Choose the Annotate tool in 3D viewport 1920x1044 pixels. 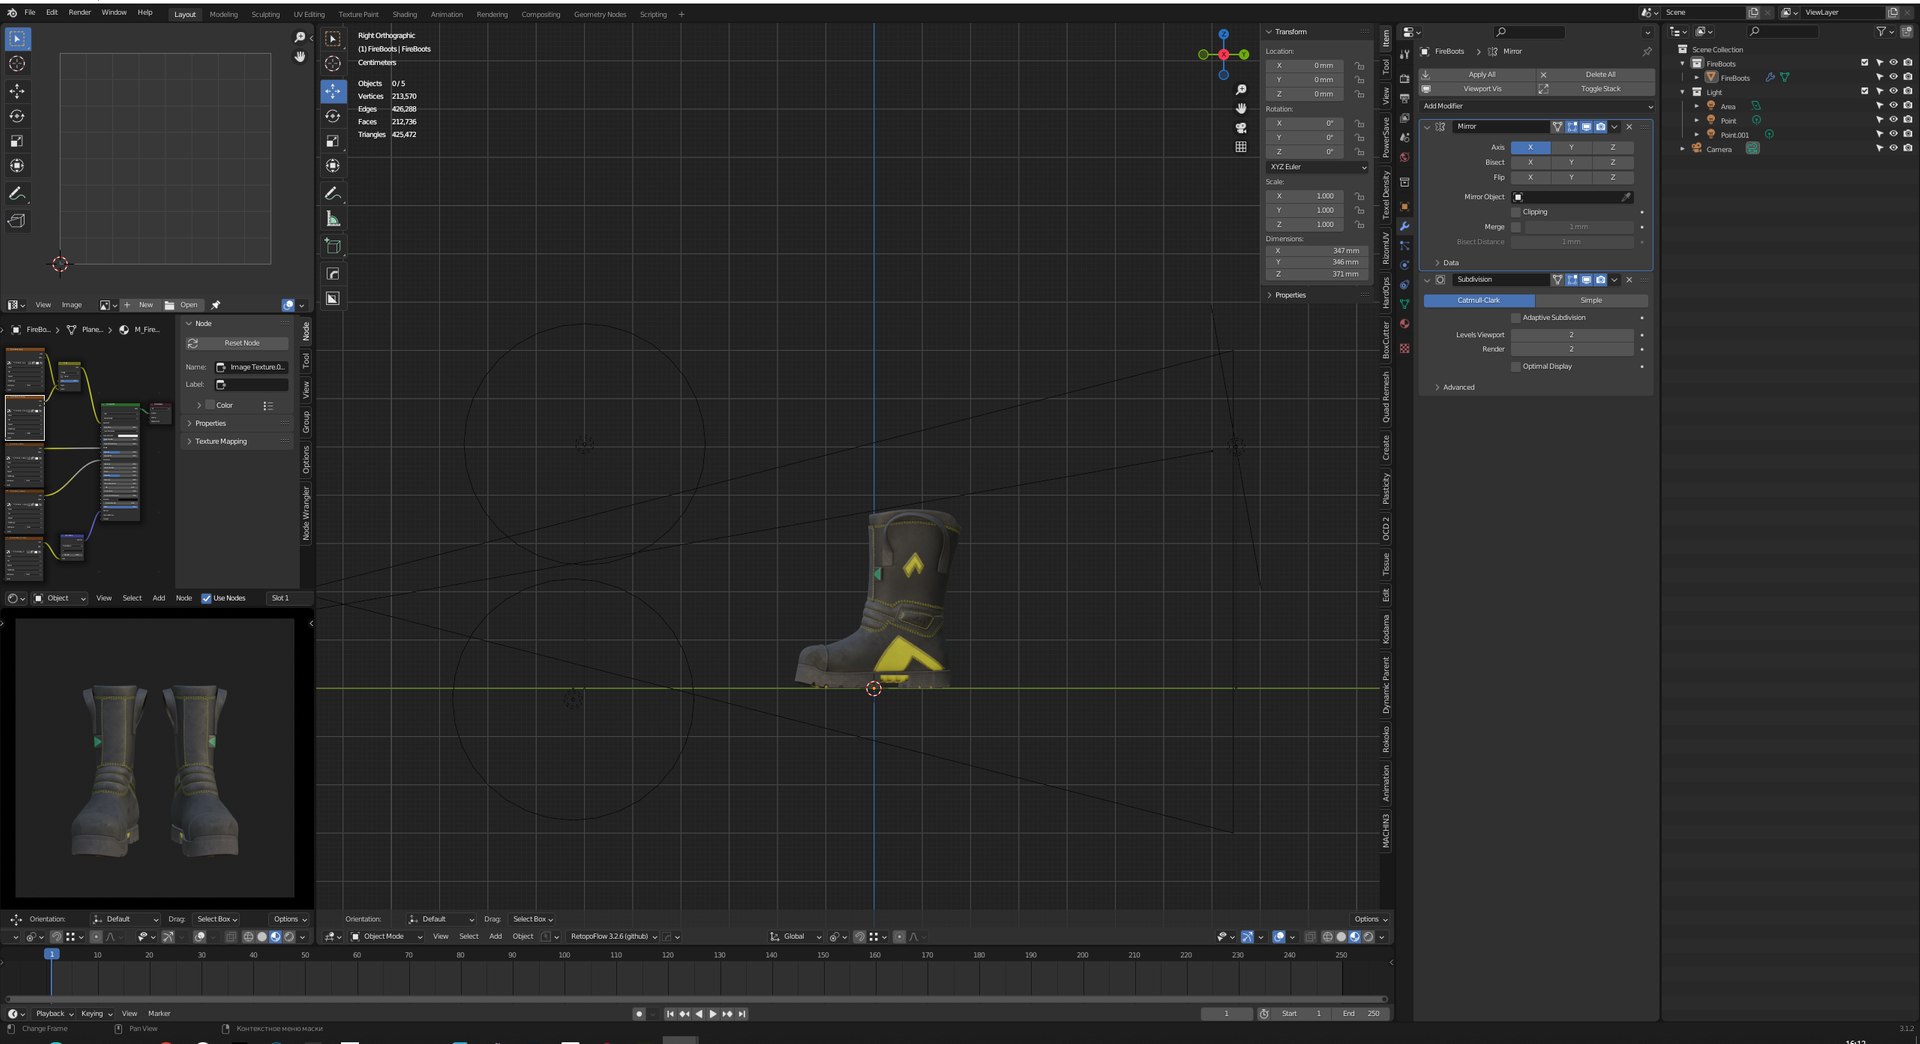pos(333,193)
